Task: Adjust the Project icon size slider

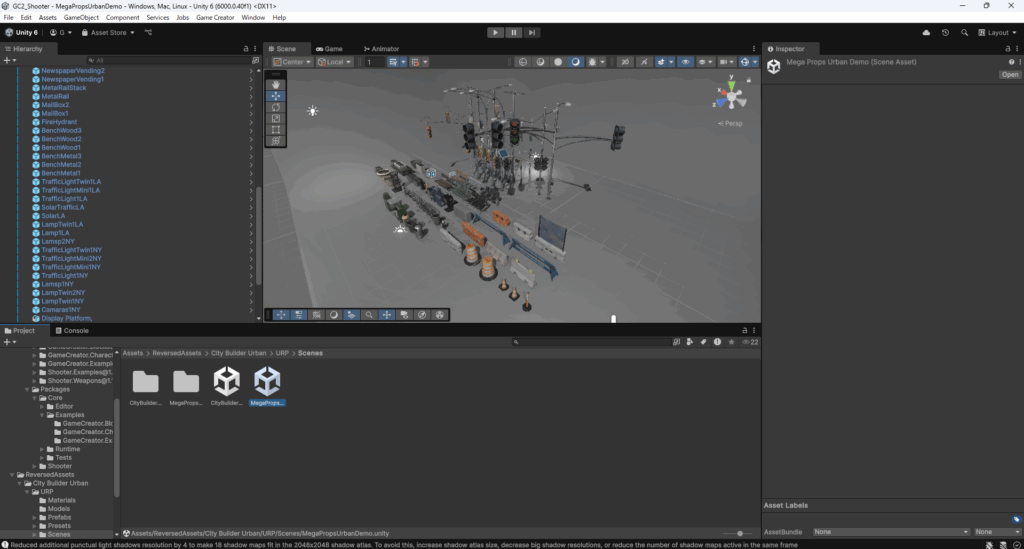Action: click(x=740, y=533)
